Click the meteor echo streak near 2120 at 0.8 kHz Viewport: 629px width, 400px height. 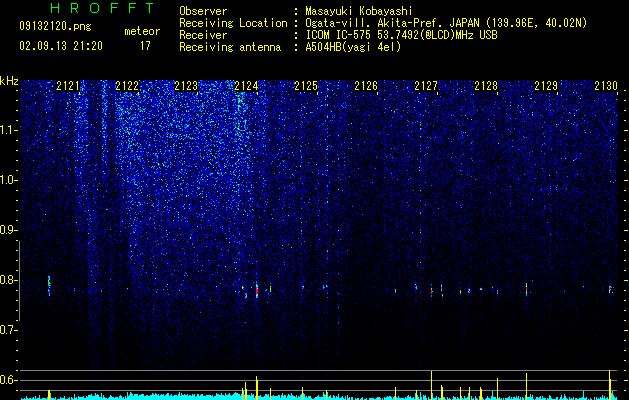[49, 286]
